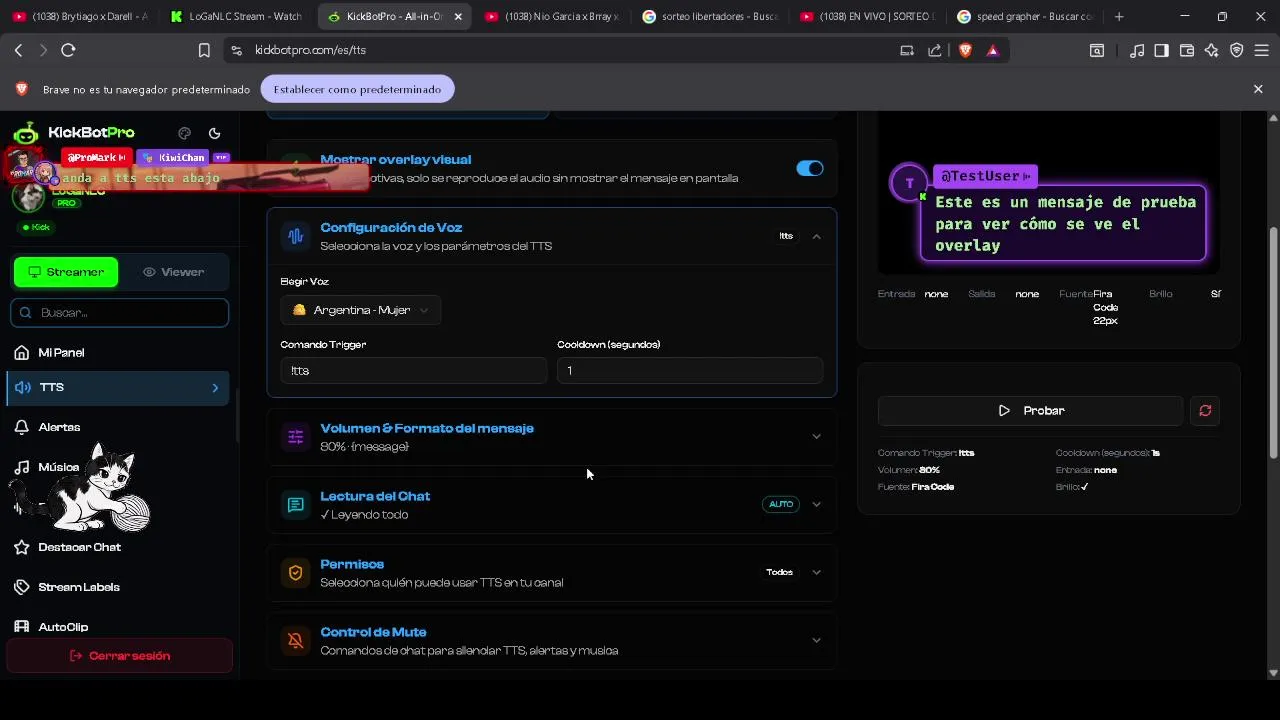Screen dimensions: 1280x720
Task: Open the Argentina - Mujer voice dropdown
Action: [361, 310]
